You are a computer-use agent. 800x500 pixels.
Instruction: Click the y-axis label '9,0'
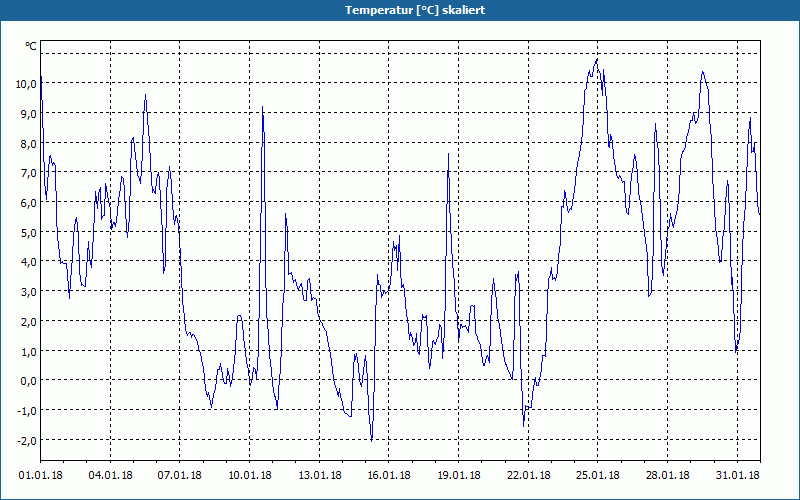point(29,114)
